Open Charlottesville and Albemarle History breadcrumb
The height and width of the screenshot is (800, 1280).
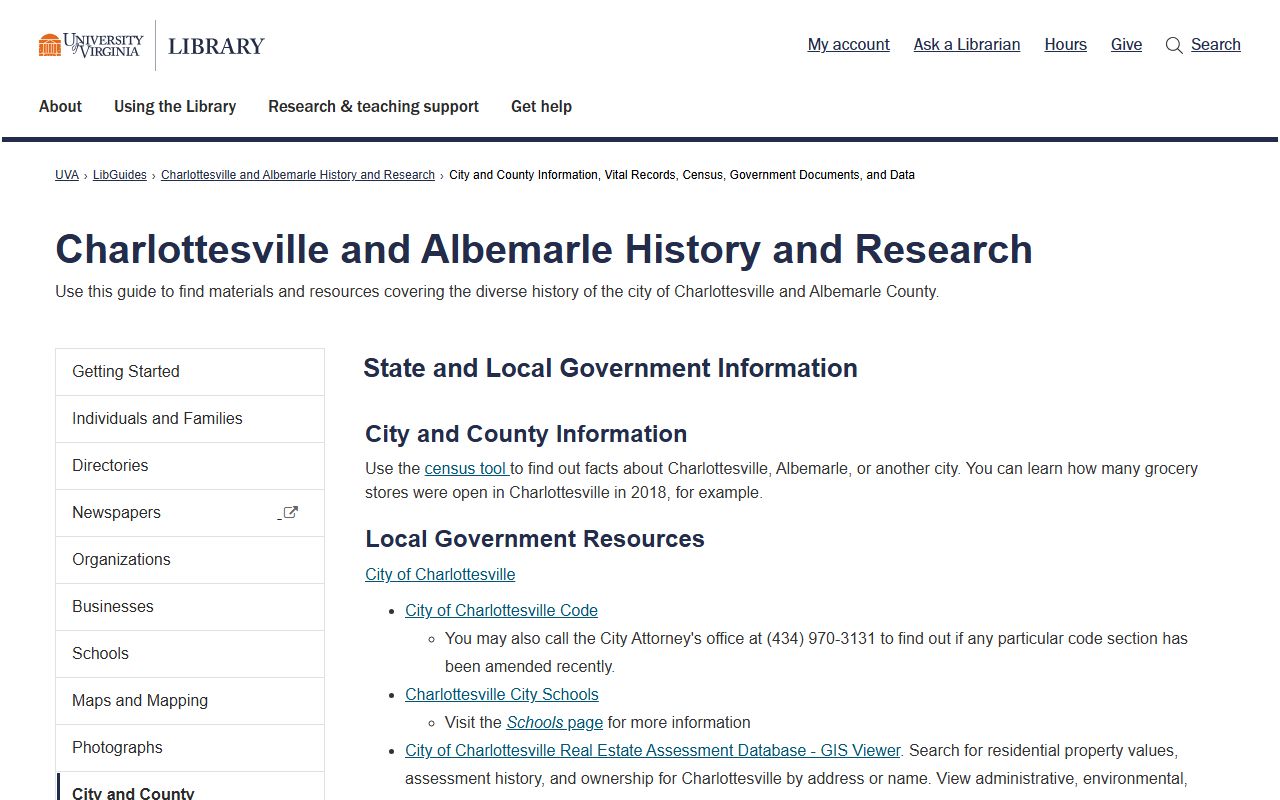(298, 175)
